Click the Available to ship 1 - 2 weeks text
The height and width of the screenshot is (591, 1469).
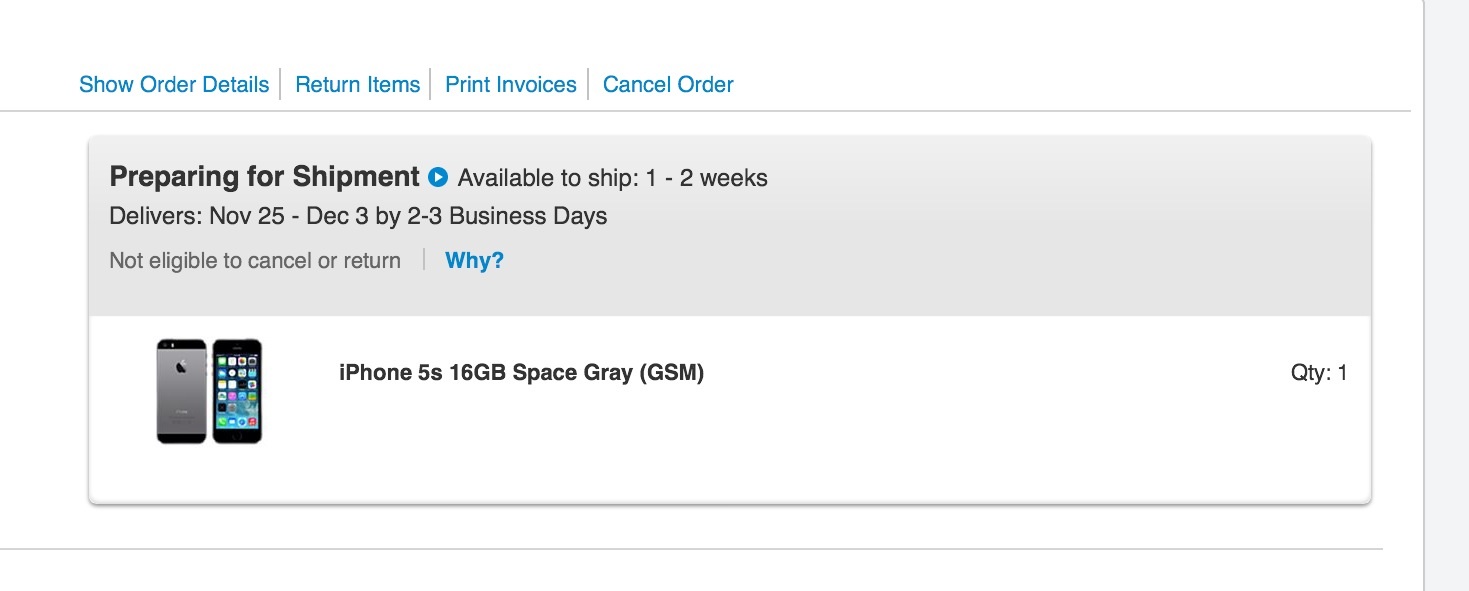pyautogui.click(x=613, y=179)
